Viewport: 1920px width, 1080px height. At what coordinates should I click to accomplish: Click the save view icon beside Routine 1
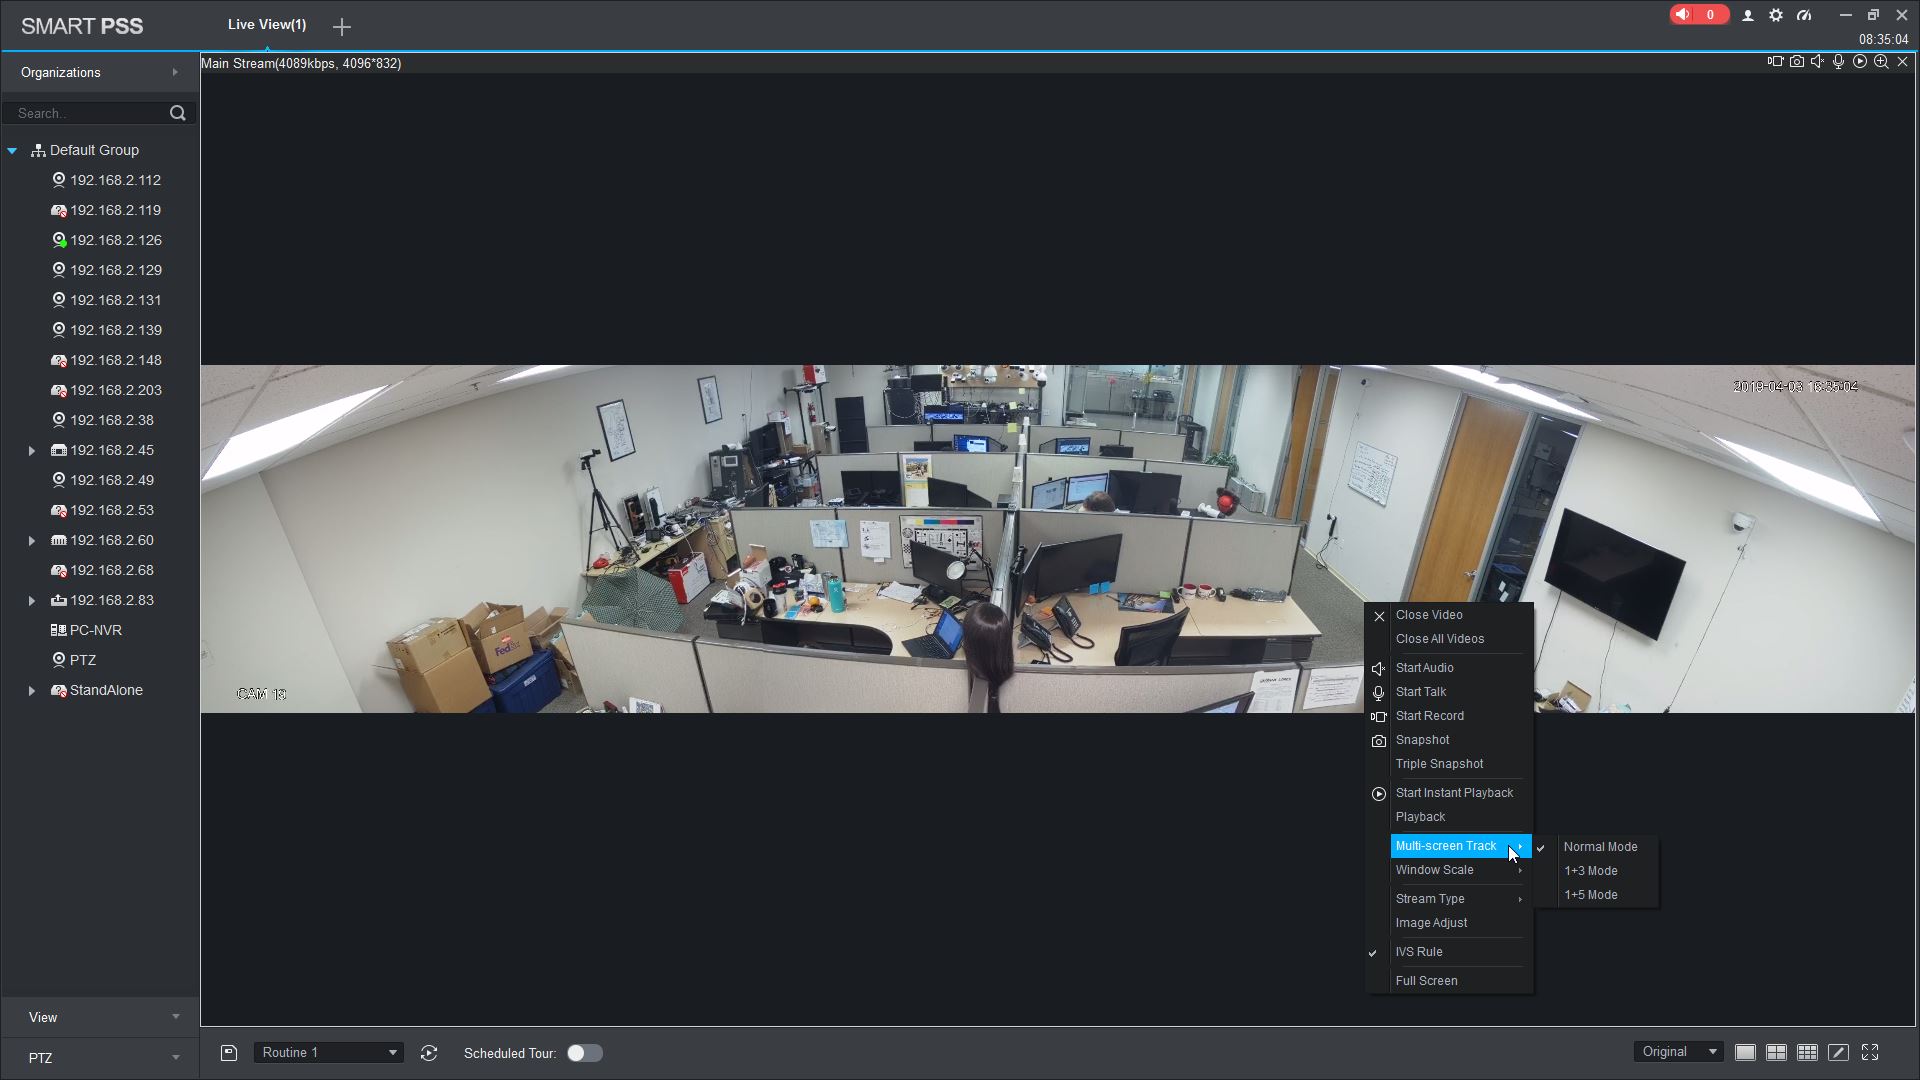229,1053
